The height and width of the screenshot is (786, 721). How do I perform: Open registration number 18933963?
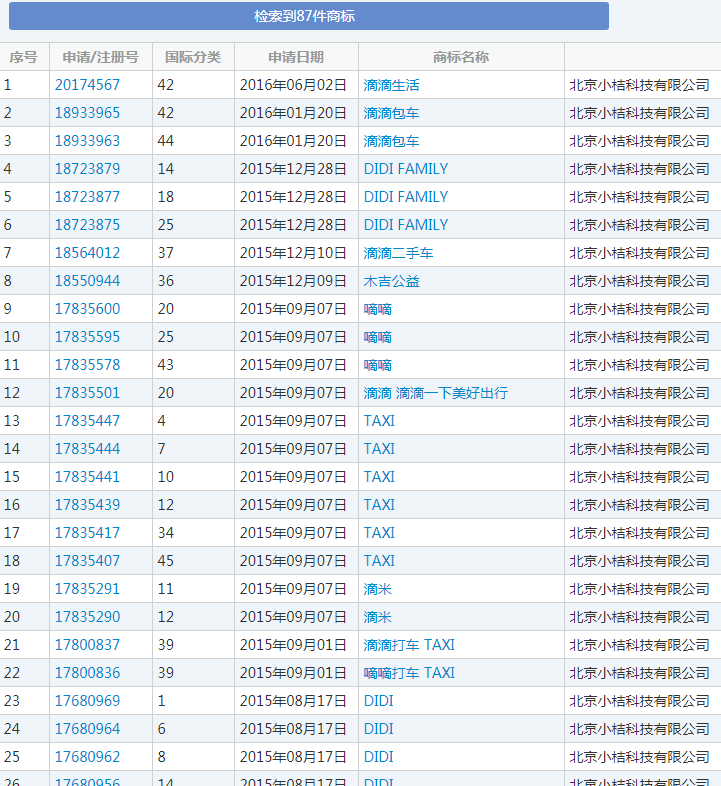[87, 141]
